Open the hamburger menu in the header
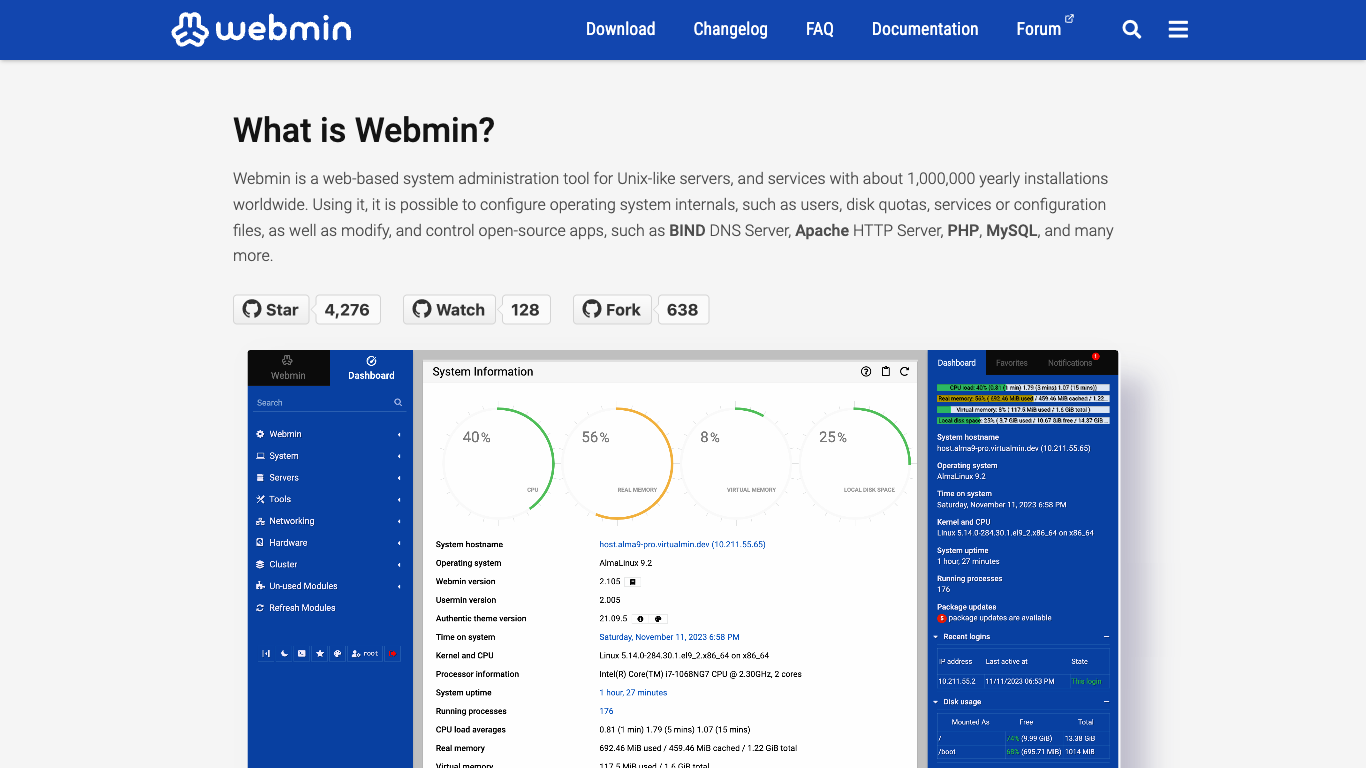The height and width of the screenshot is (768, 1366). 1178,29
